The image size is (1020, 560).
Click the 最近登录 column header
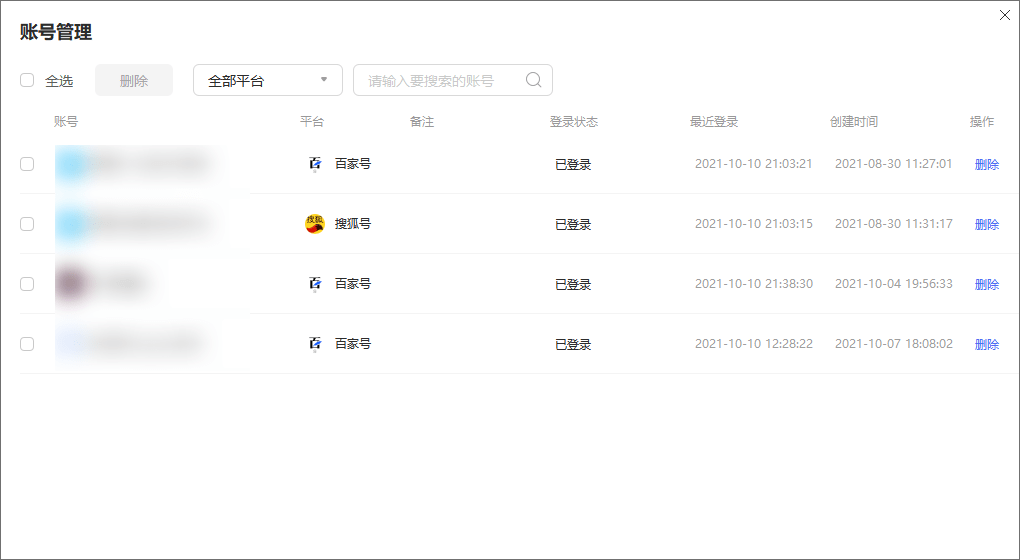pos(714,122)
